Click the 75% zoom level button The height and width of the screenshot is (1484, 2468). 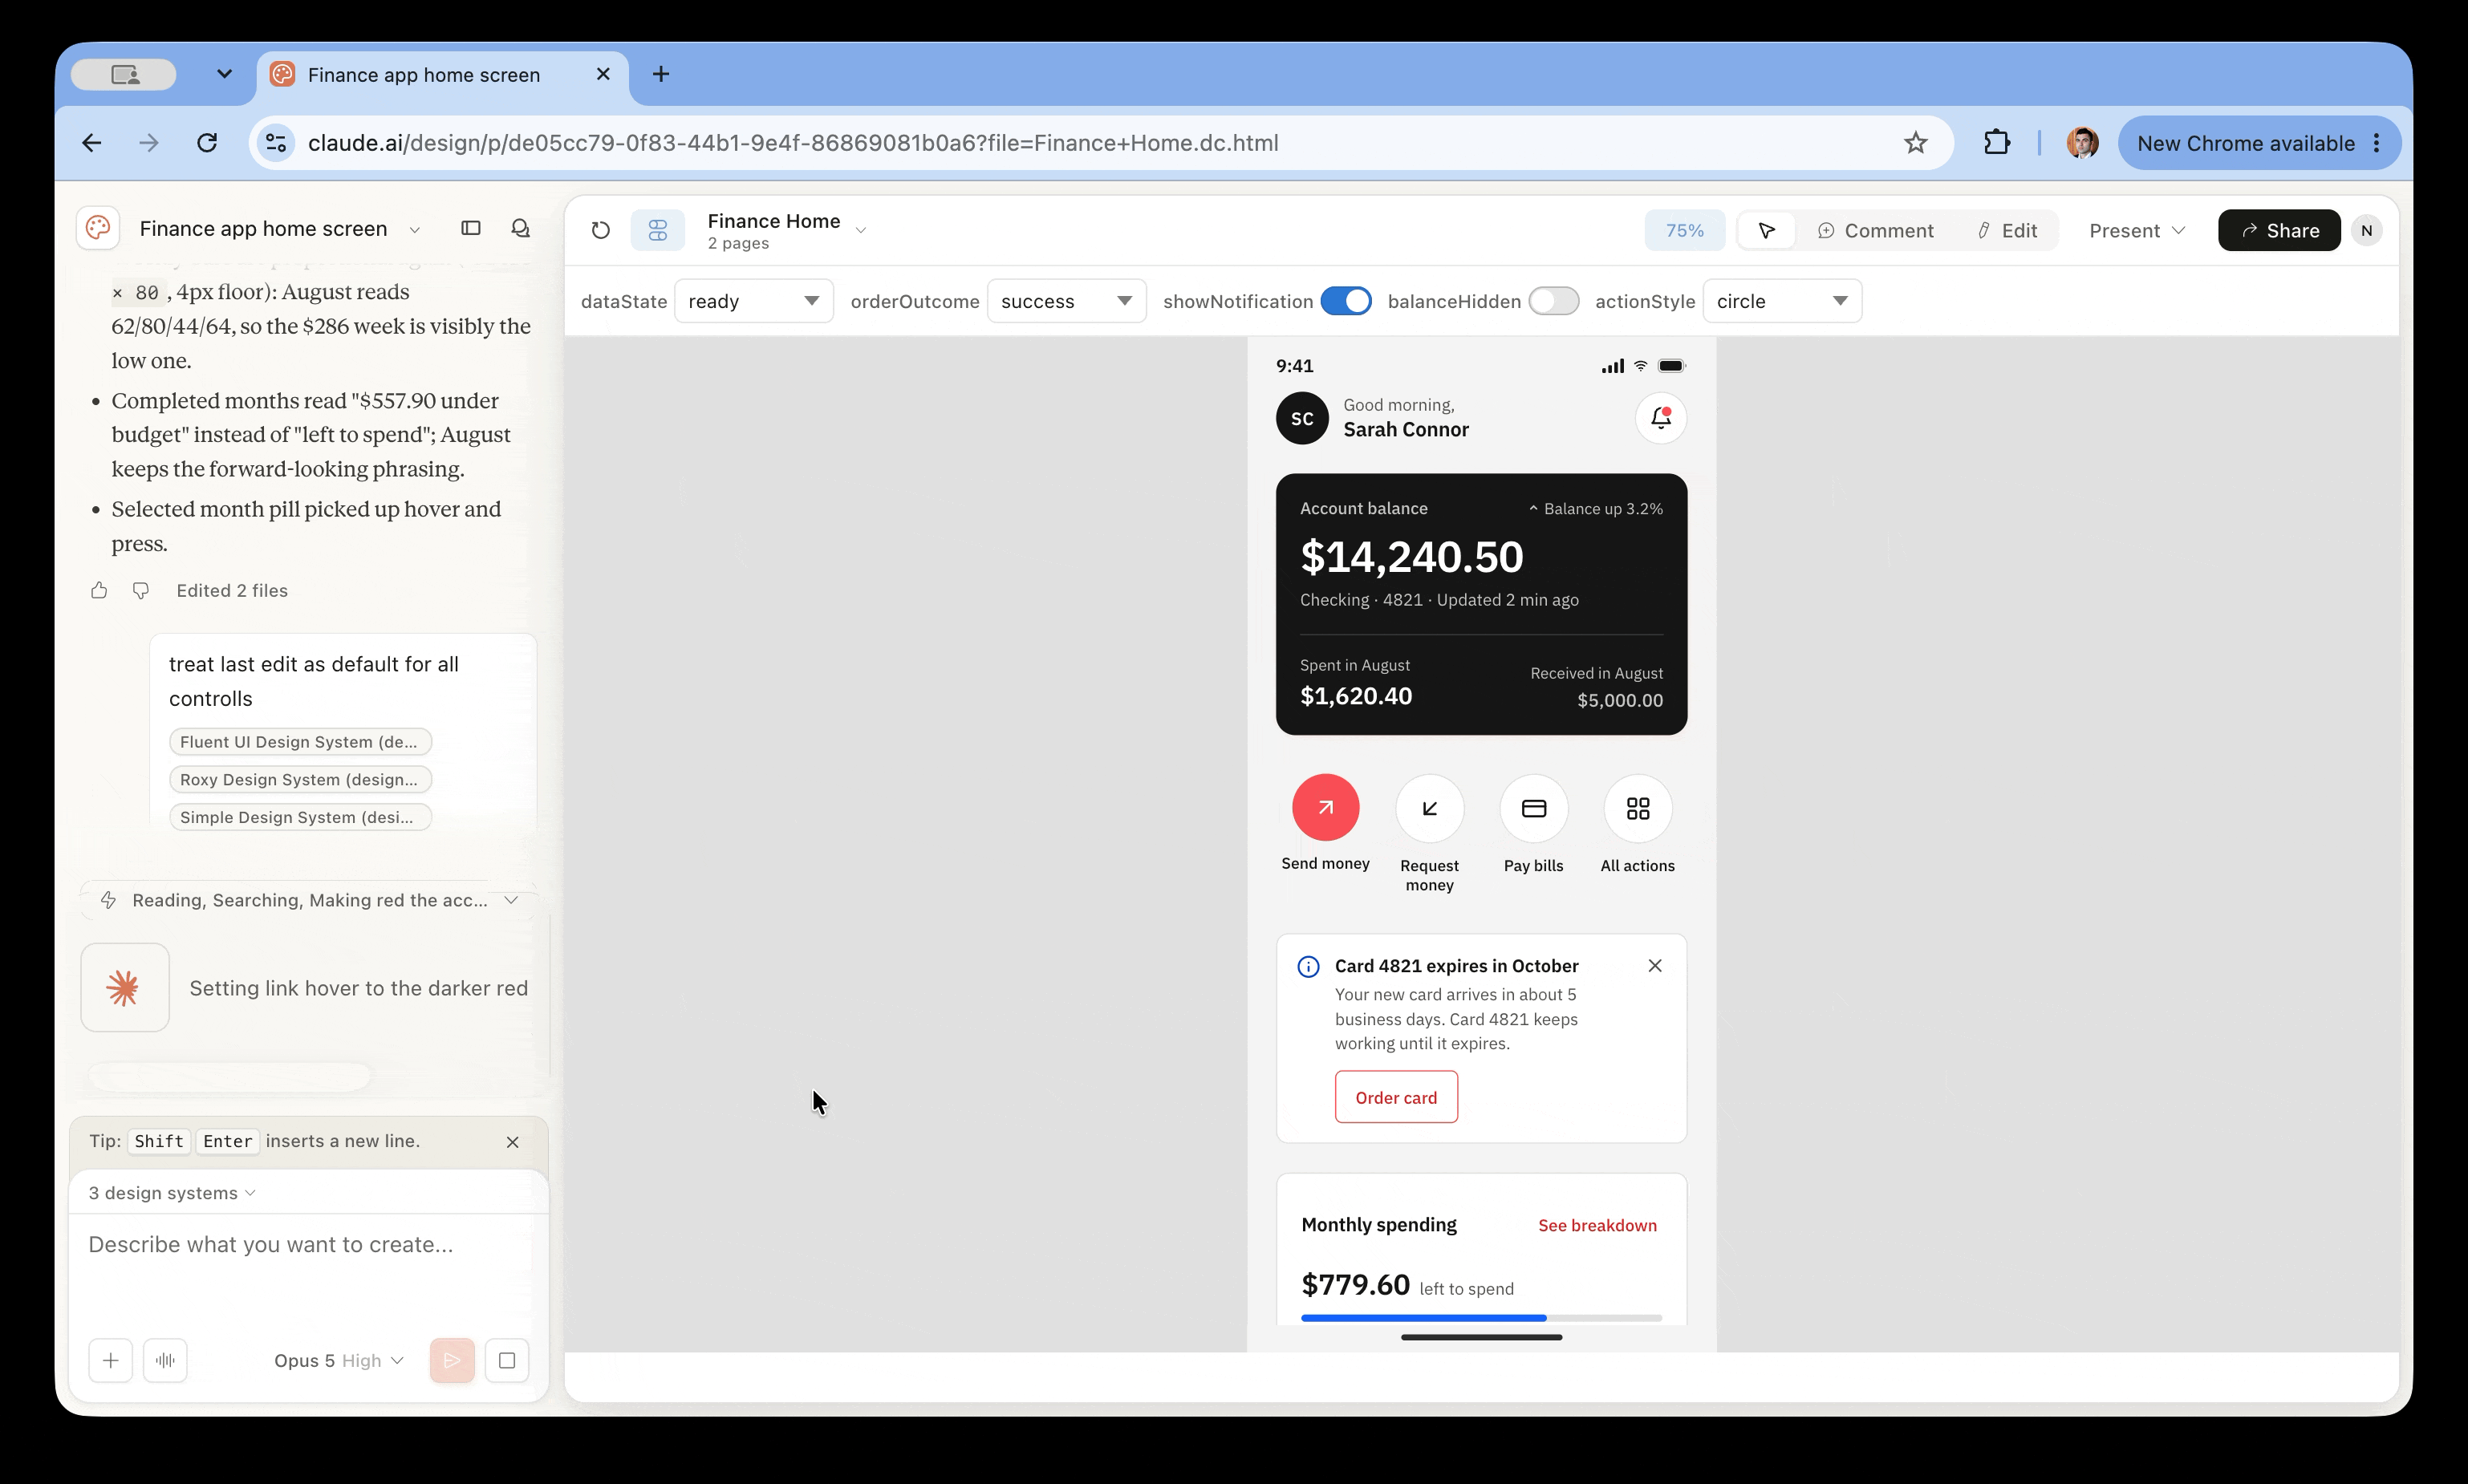tap(1684, 230)
